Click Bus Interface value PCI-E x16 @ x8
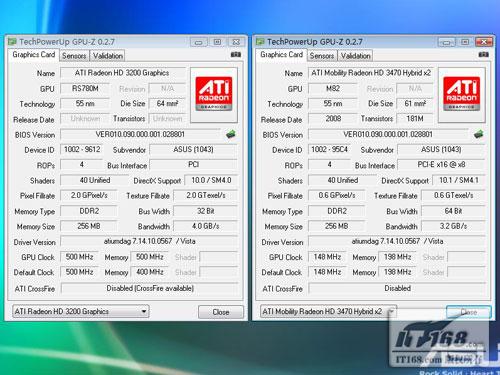 pos(441,165)
